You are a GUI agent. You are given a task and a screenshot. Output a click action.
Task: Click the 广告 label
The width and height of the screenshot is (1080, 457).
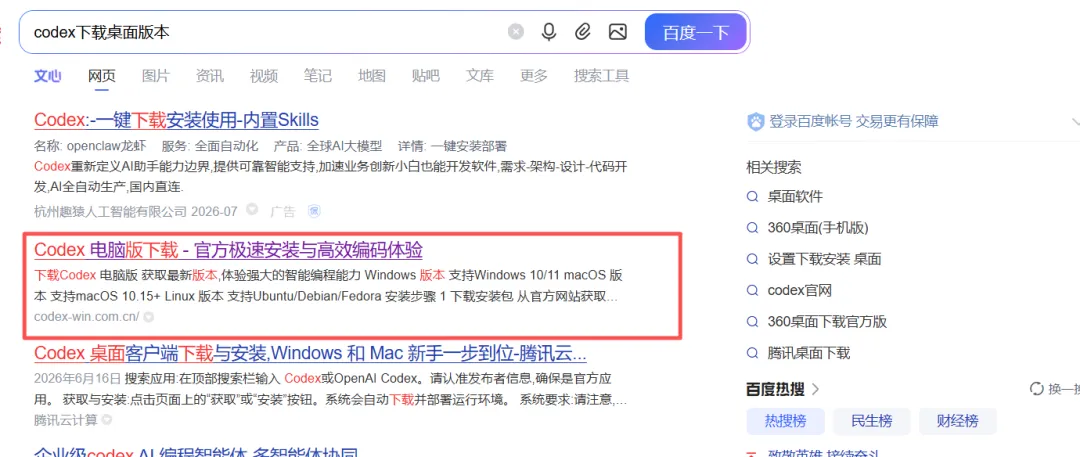click(x=282, y=211)
